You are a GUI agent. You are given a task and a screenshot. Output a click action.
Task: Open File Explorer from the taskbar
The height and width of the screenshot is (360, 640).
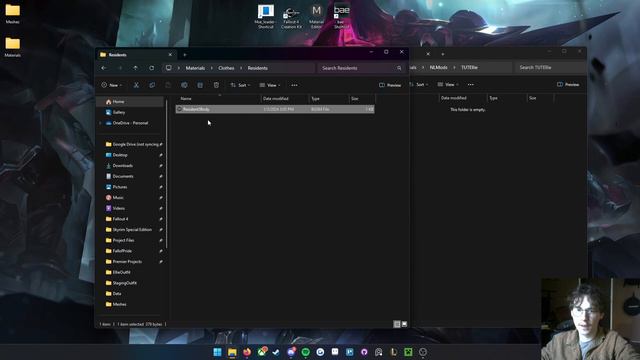232,352
